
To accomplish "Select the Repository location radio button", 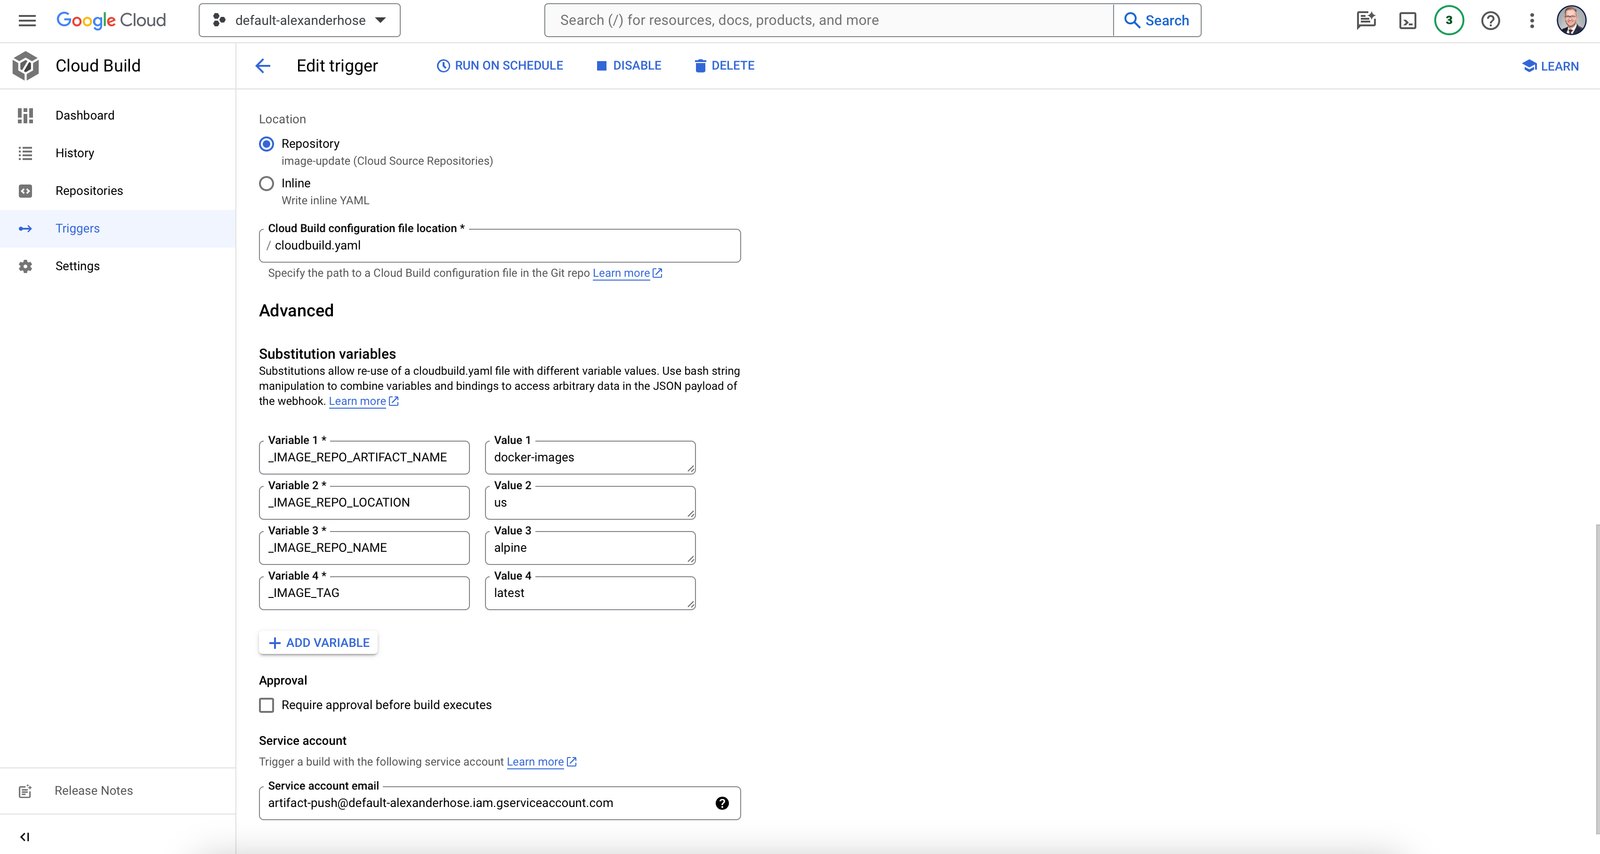I will pos(266,144).
